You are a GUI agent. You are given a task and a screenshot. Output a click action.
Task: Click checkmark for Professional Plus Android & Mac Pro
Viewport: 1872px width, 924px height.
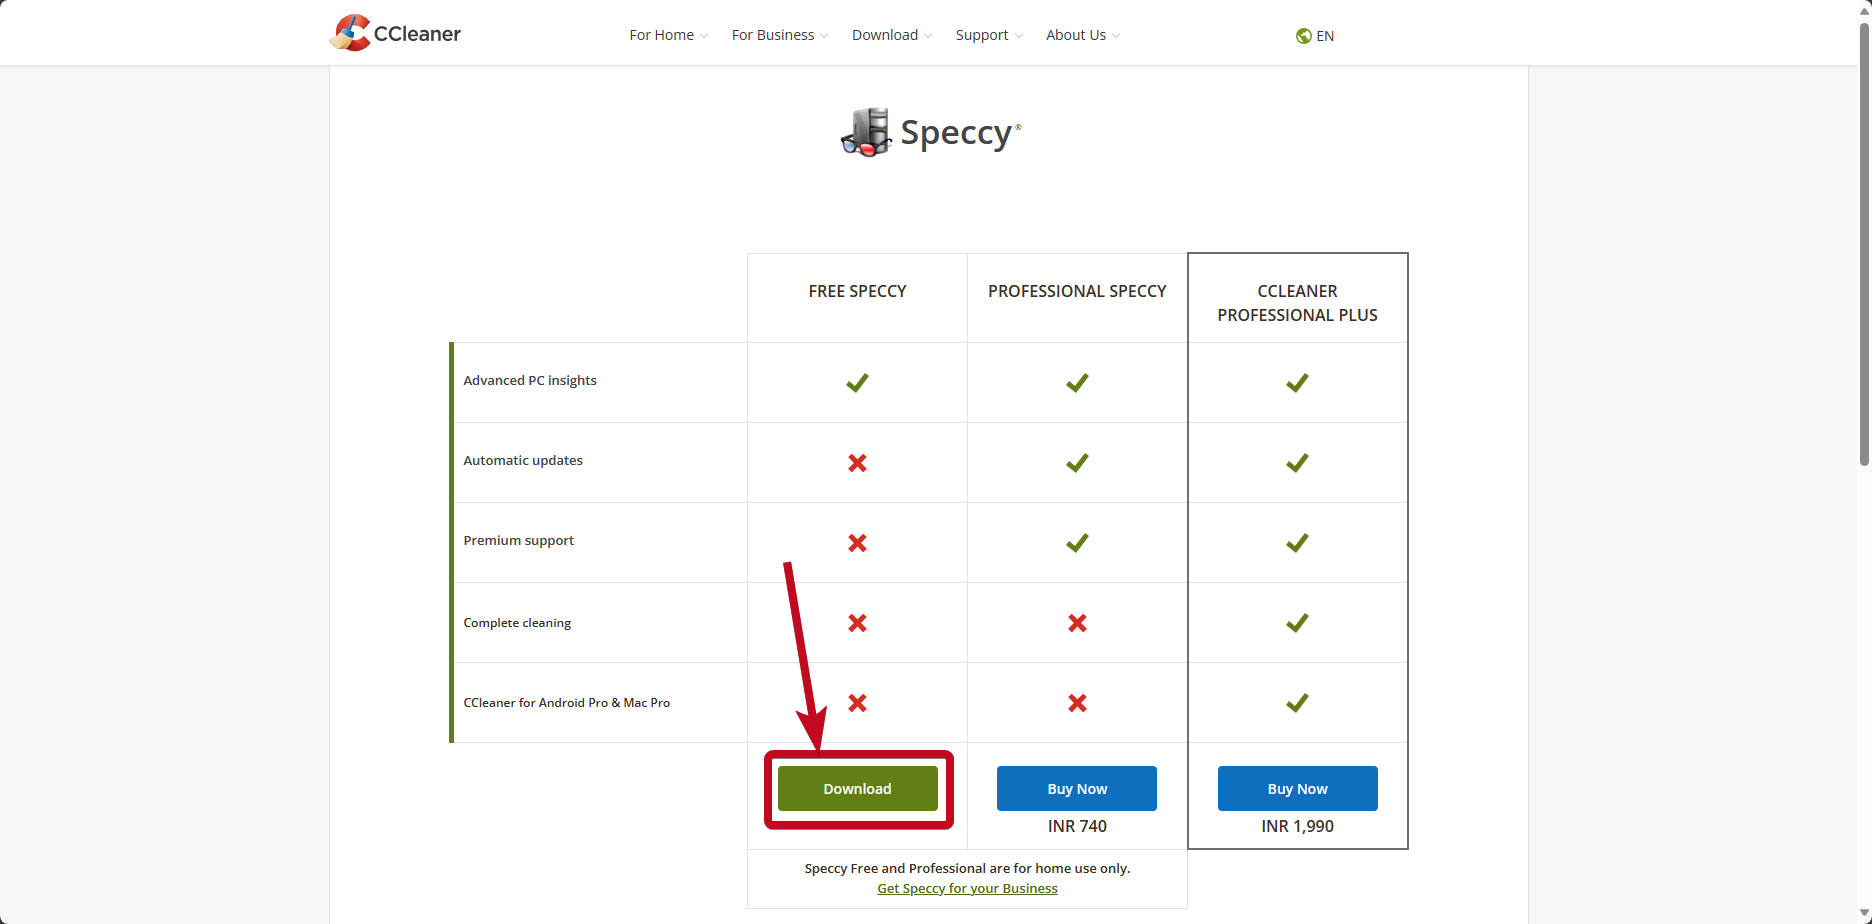pyautogui.click(x=1297, y=703)
